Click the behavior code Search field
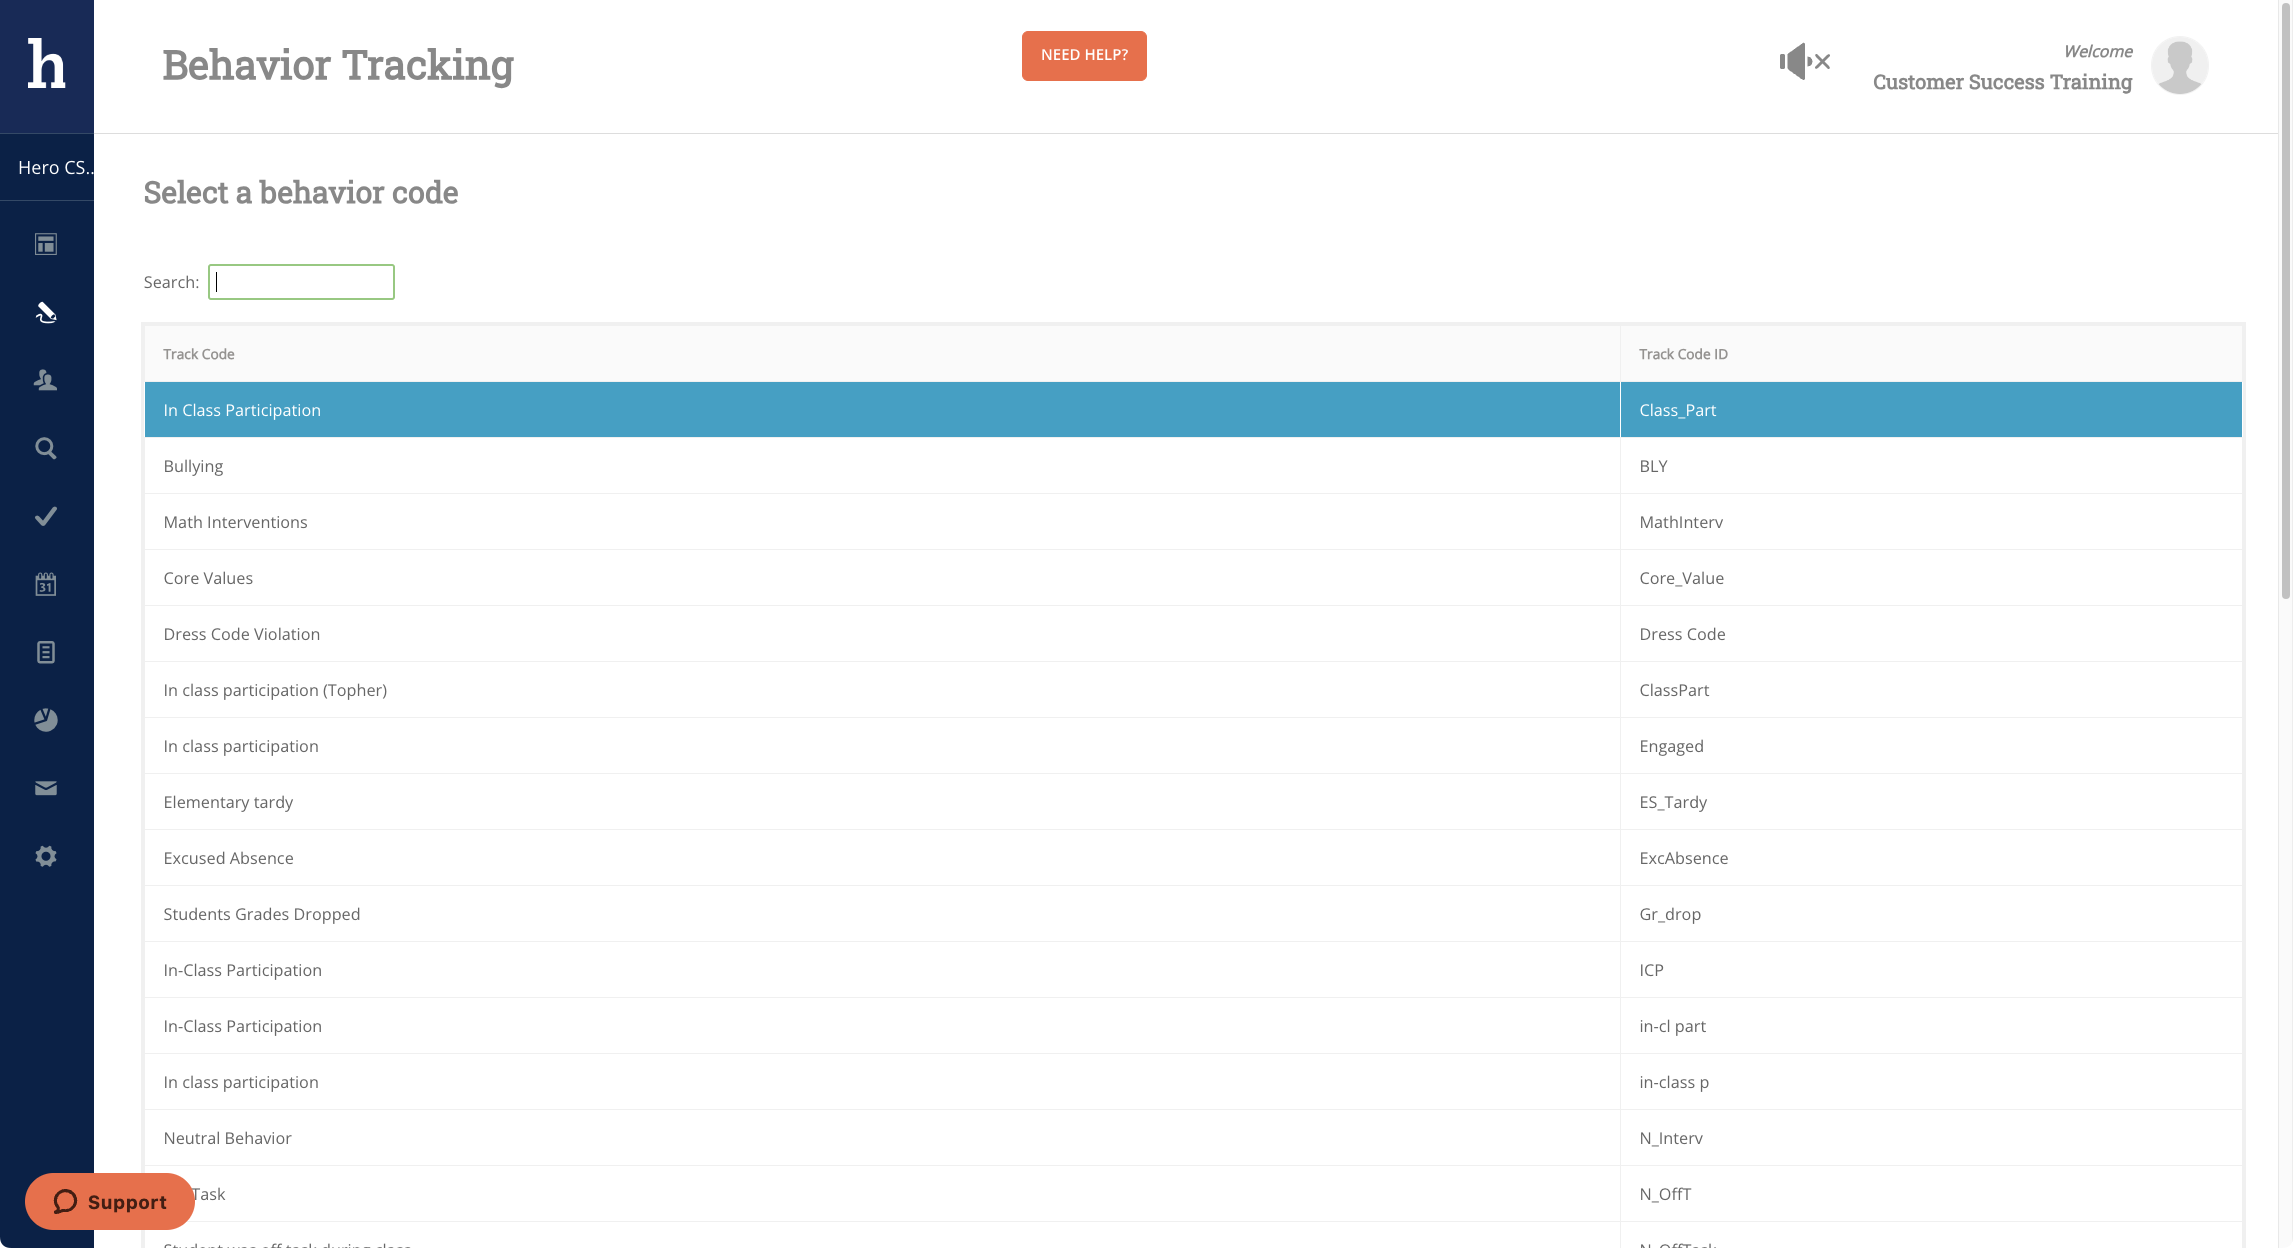 (301, 282)
